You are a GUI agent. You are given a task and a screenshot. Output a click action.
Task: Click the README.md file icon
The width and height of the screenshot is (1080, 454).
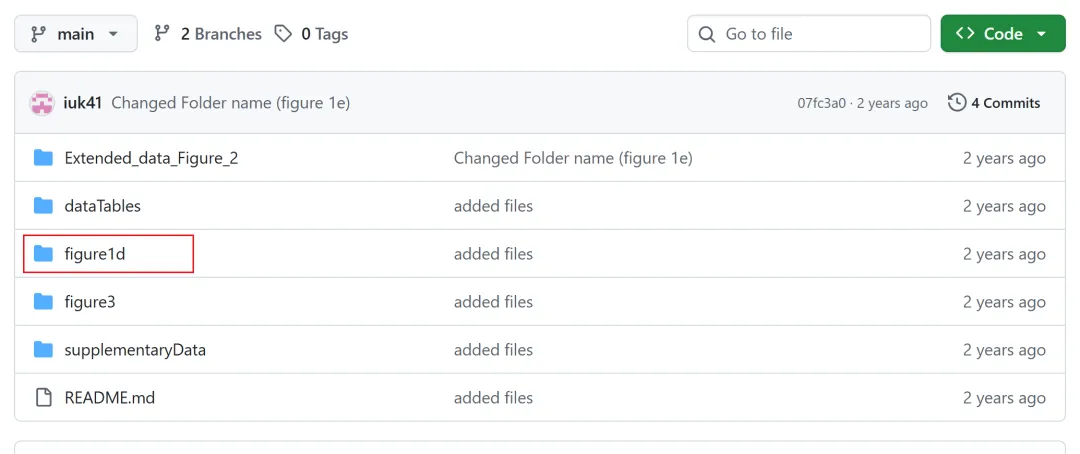point(43,398)
